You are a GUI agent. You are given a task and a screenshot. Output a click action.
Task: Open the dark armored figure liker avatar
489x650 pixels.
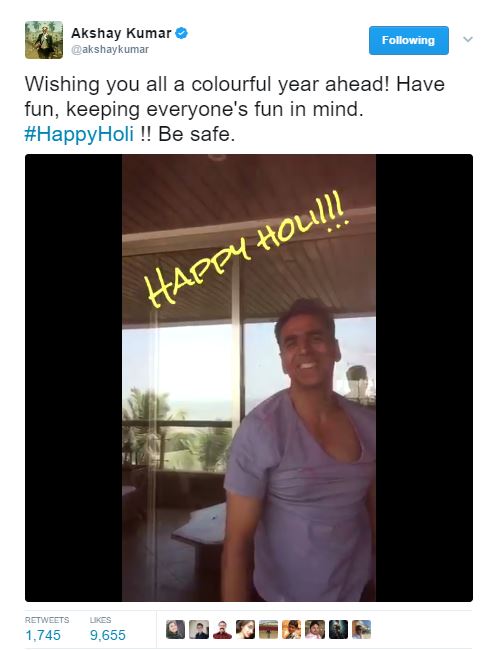tap(338, 629)
